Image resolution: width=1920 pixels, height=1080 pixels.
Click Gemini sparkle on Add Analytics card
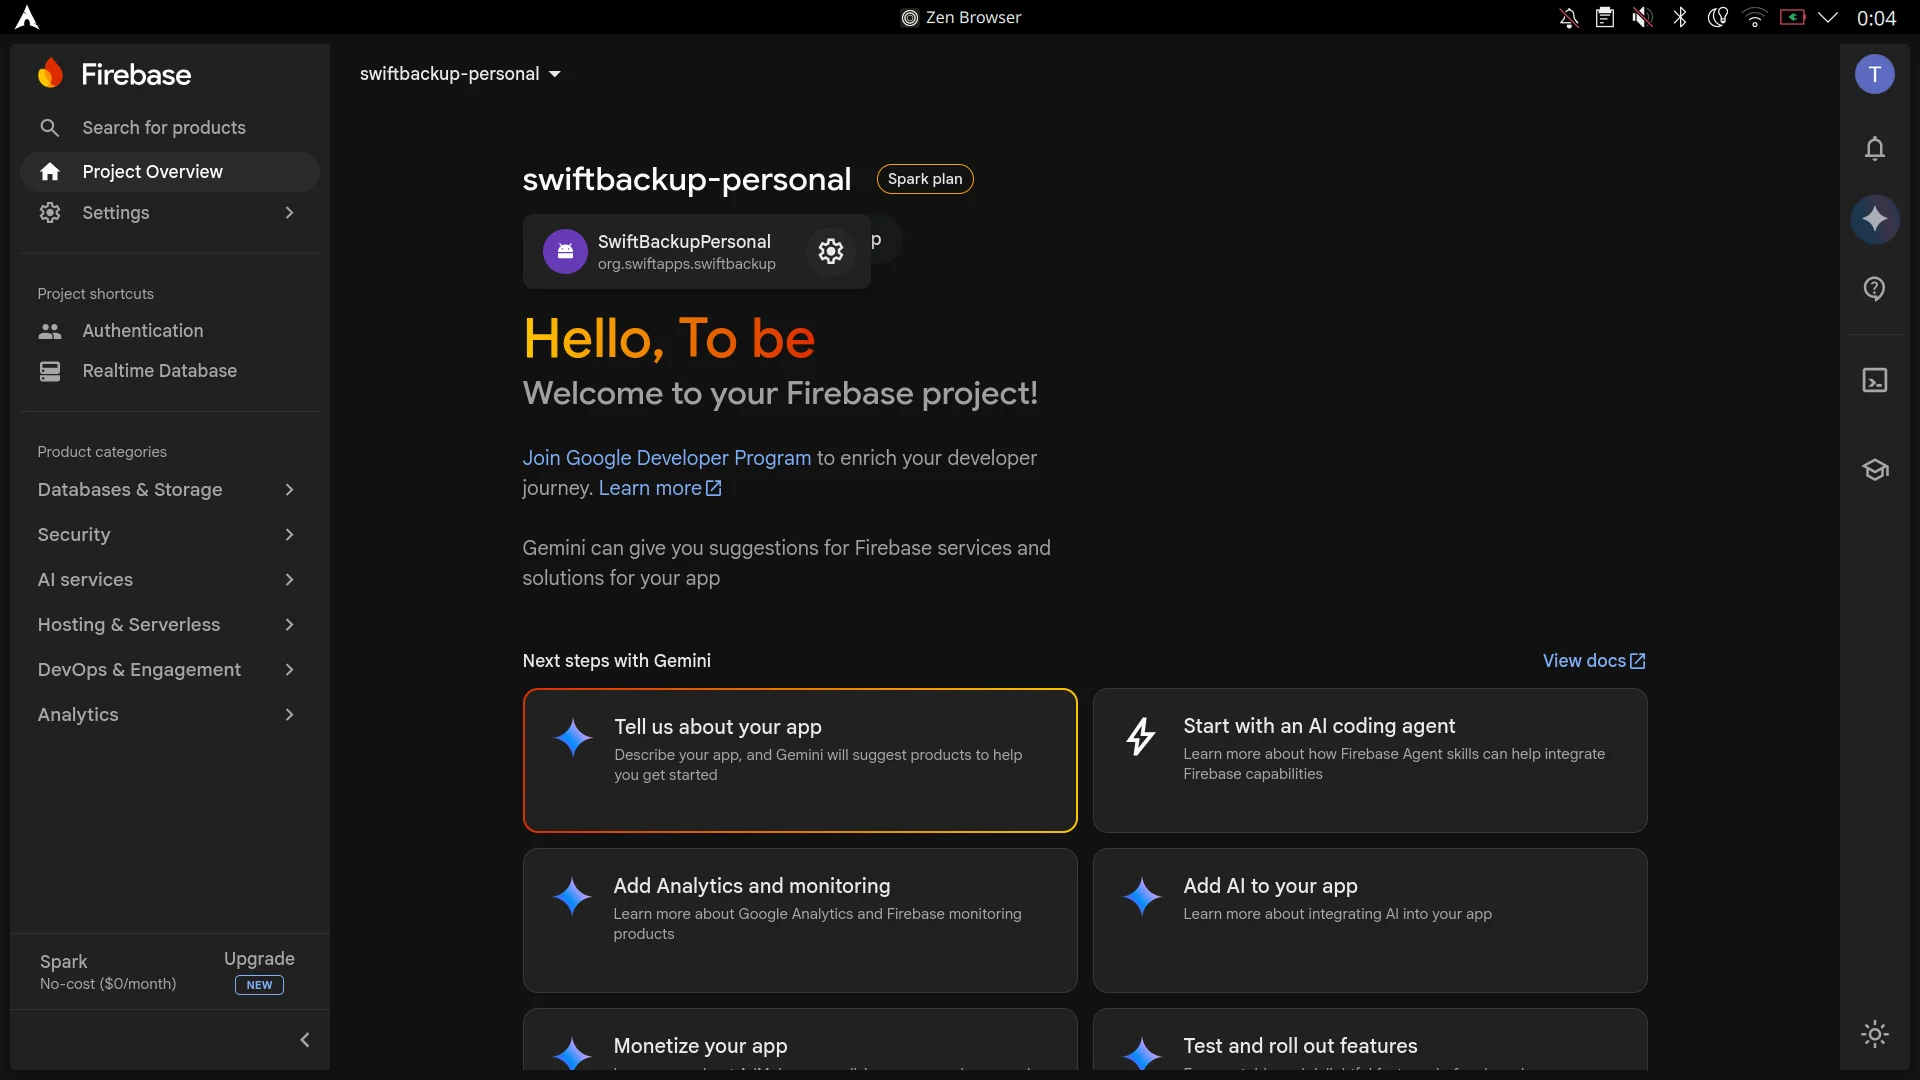click(573, 897)
